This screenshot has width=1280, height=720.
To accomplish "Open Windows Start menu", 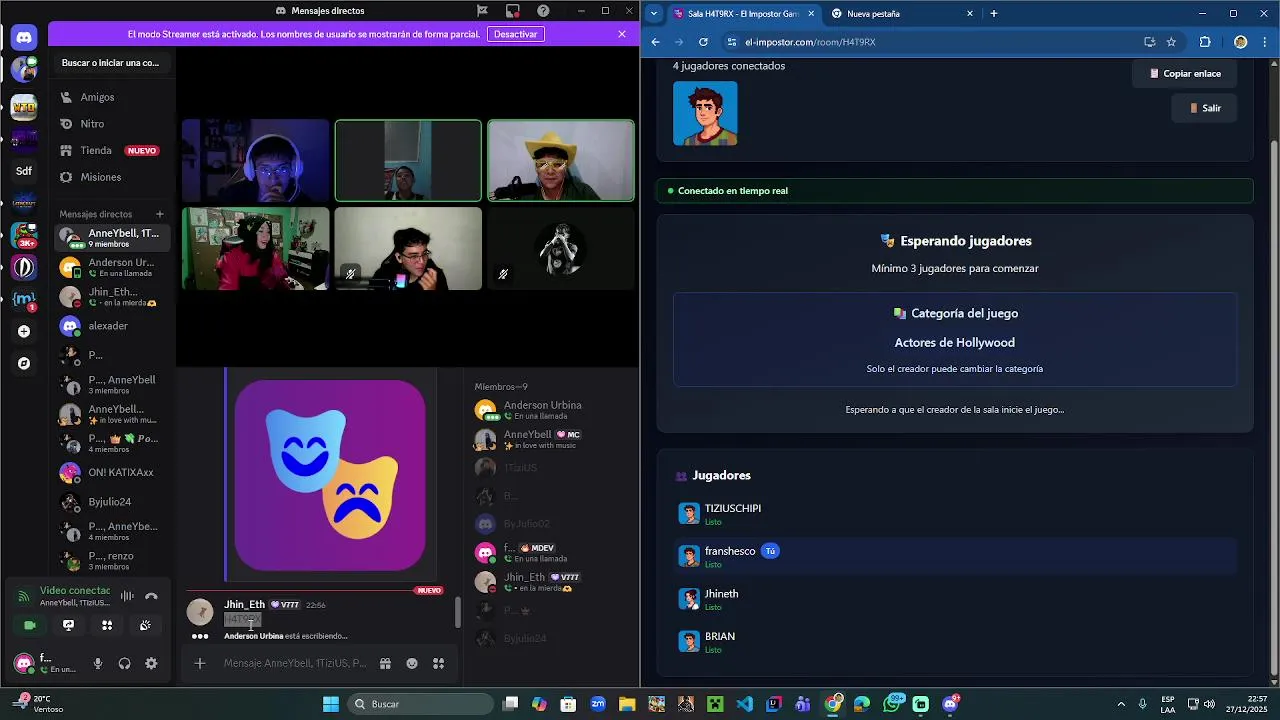I will click(331, 704).
